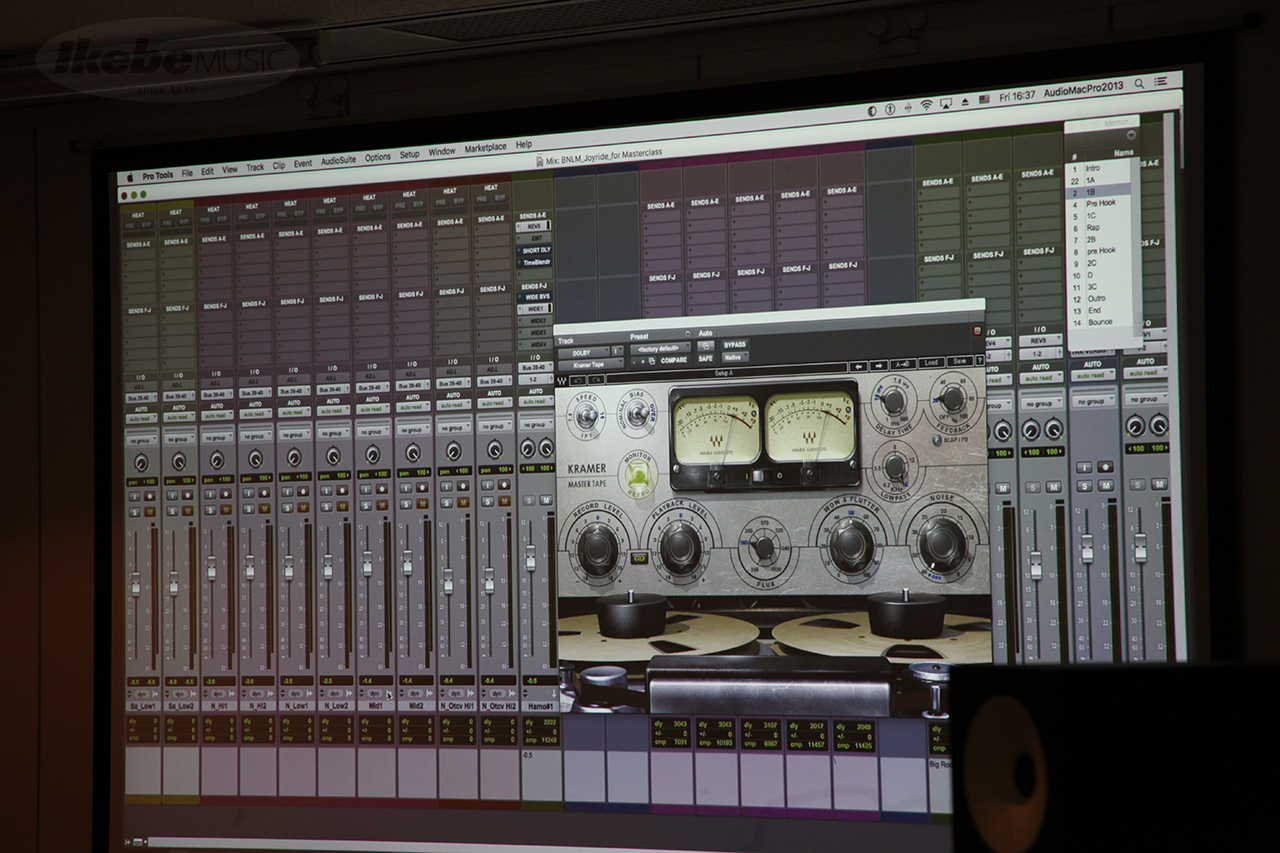Click the plugin's next preset right arrow
Viewport: 1280px width, 853px height.
point(878,365)
